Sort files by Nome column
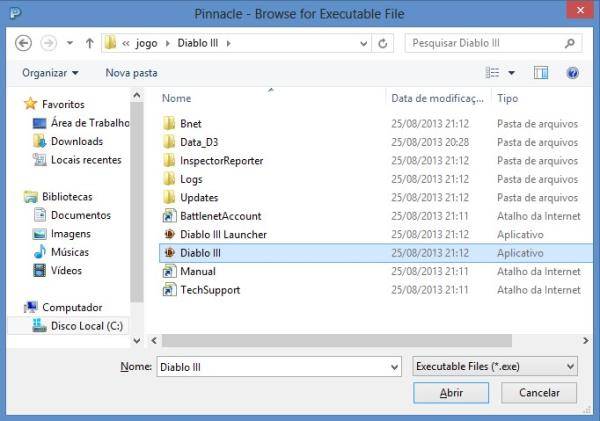This screenshot has width=600, height=421. [x=176, y=98]
